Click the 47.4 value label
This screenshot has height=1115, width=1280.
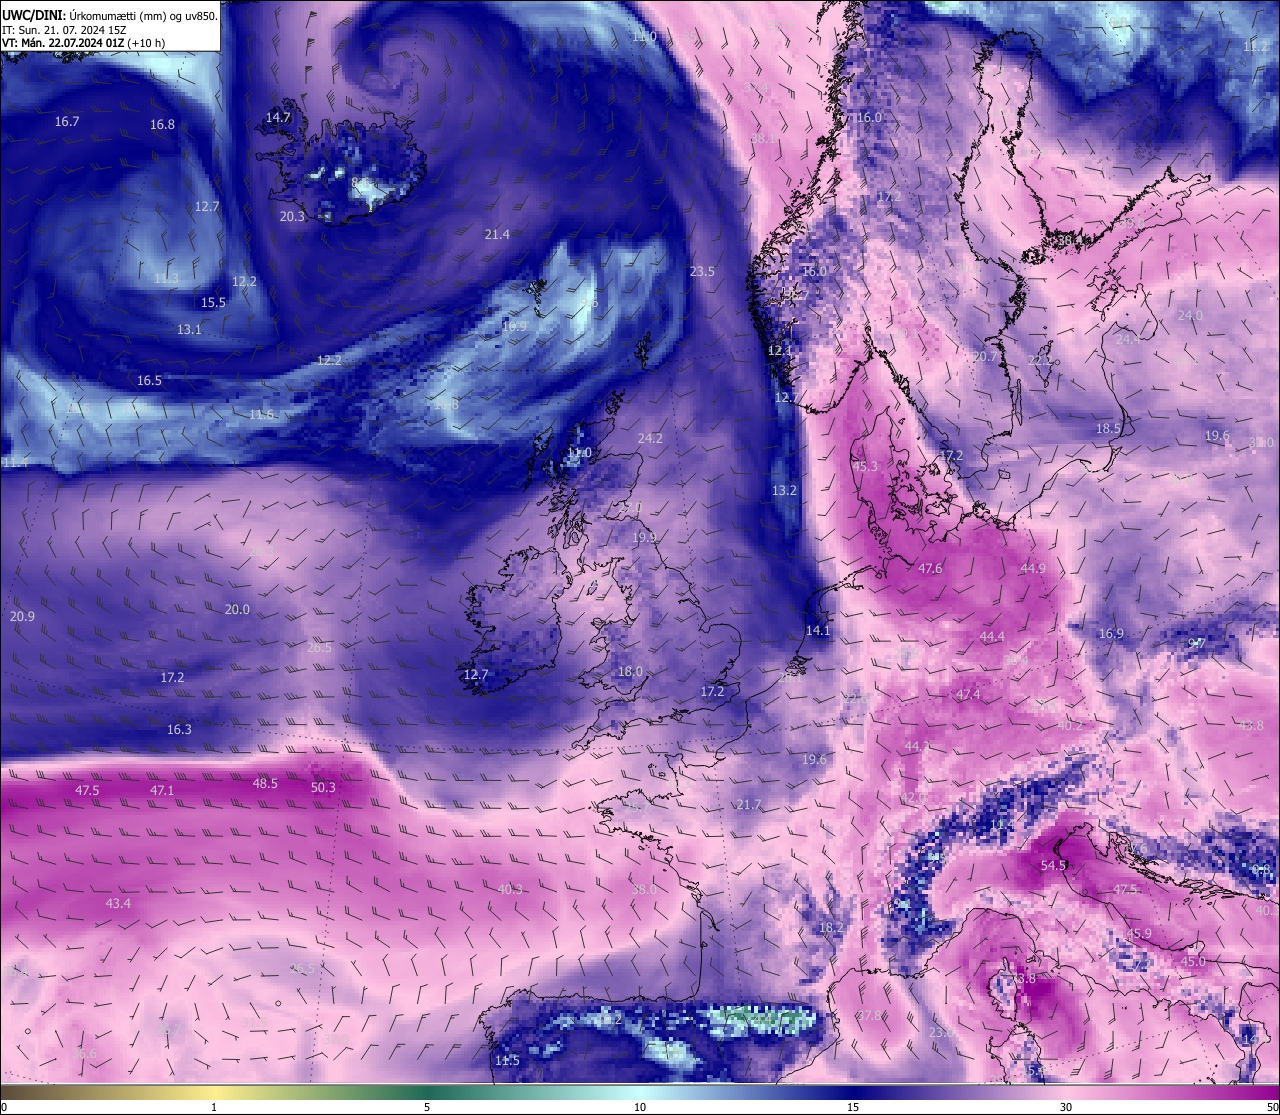click(968, 694)
